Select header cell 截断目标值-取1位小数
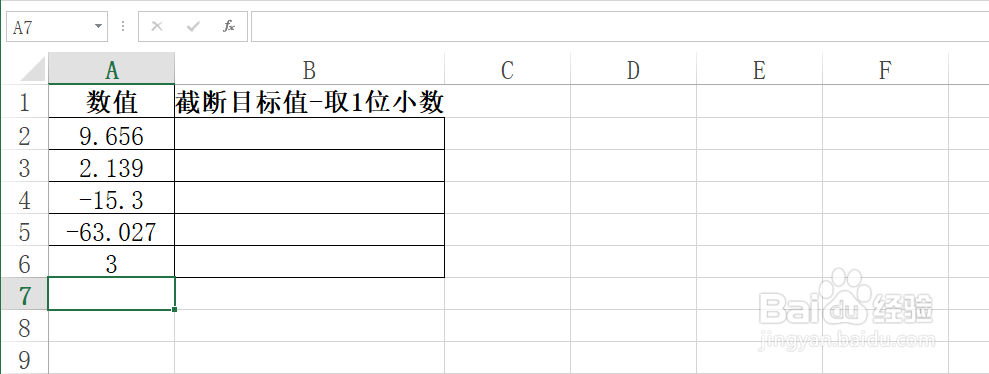Screen dimensions: 989x374 310,102
